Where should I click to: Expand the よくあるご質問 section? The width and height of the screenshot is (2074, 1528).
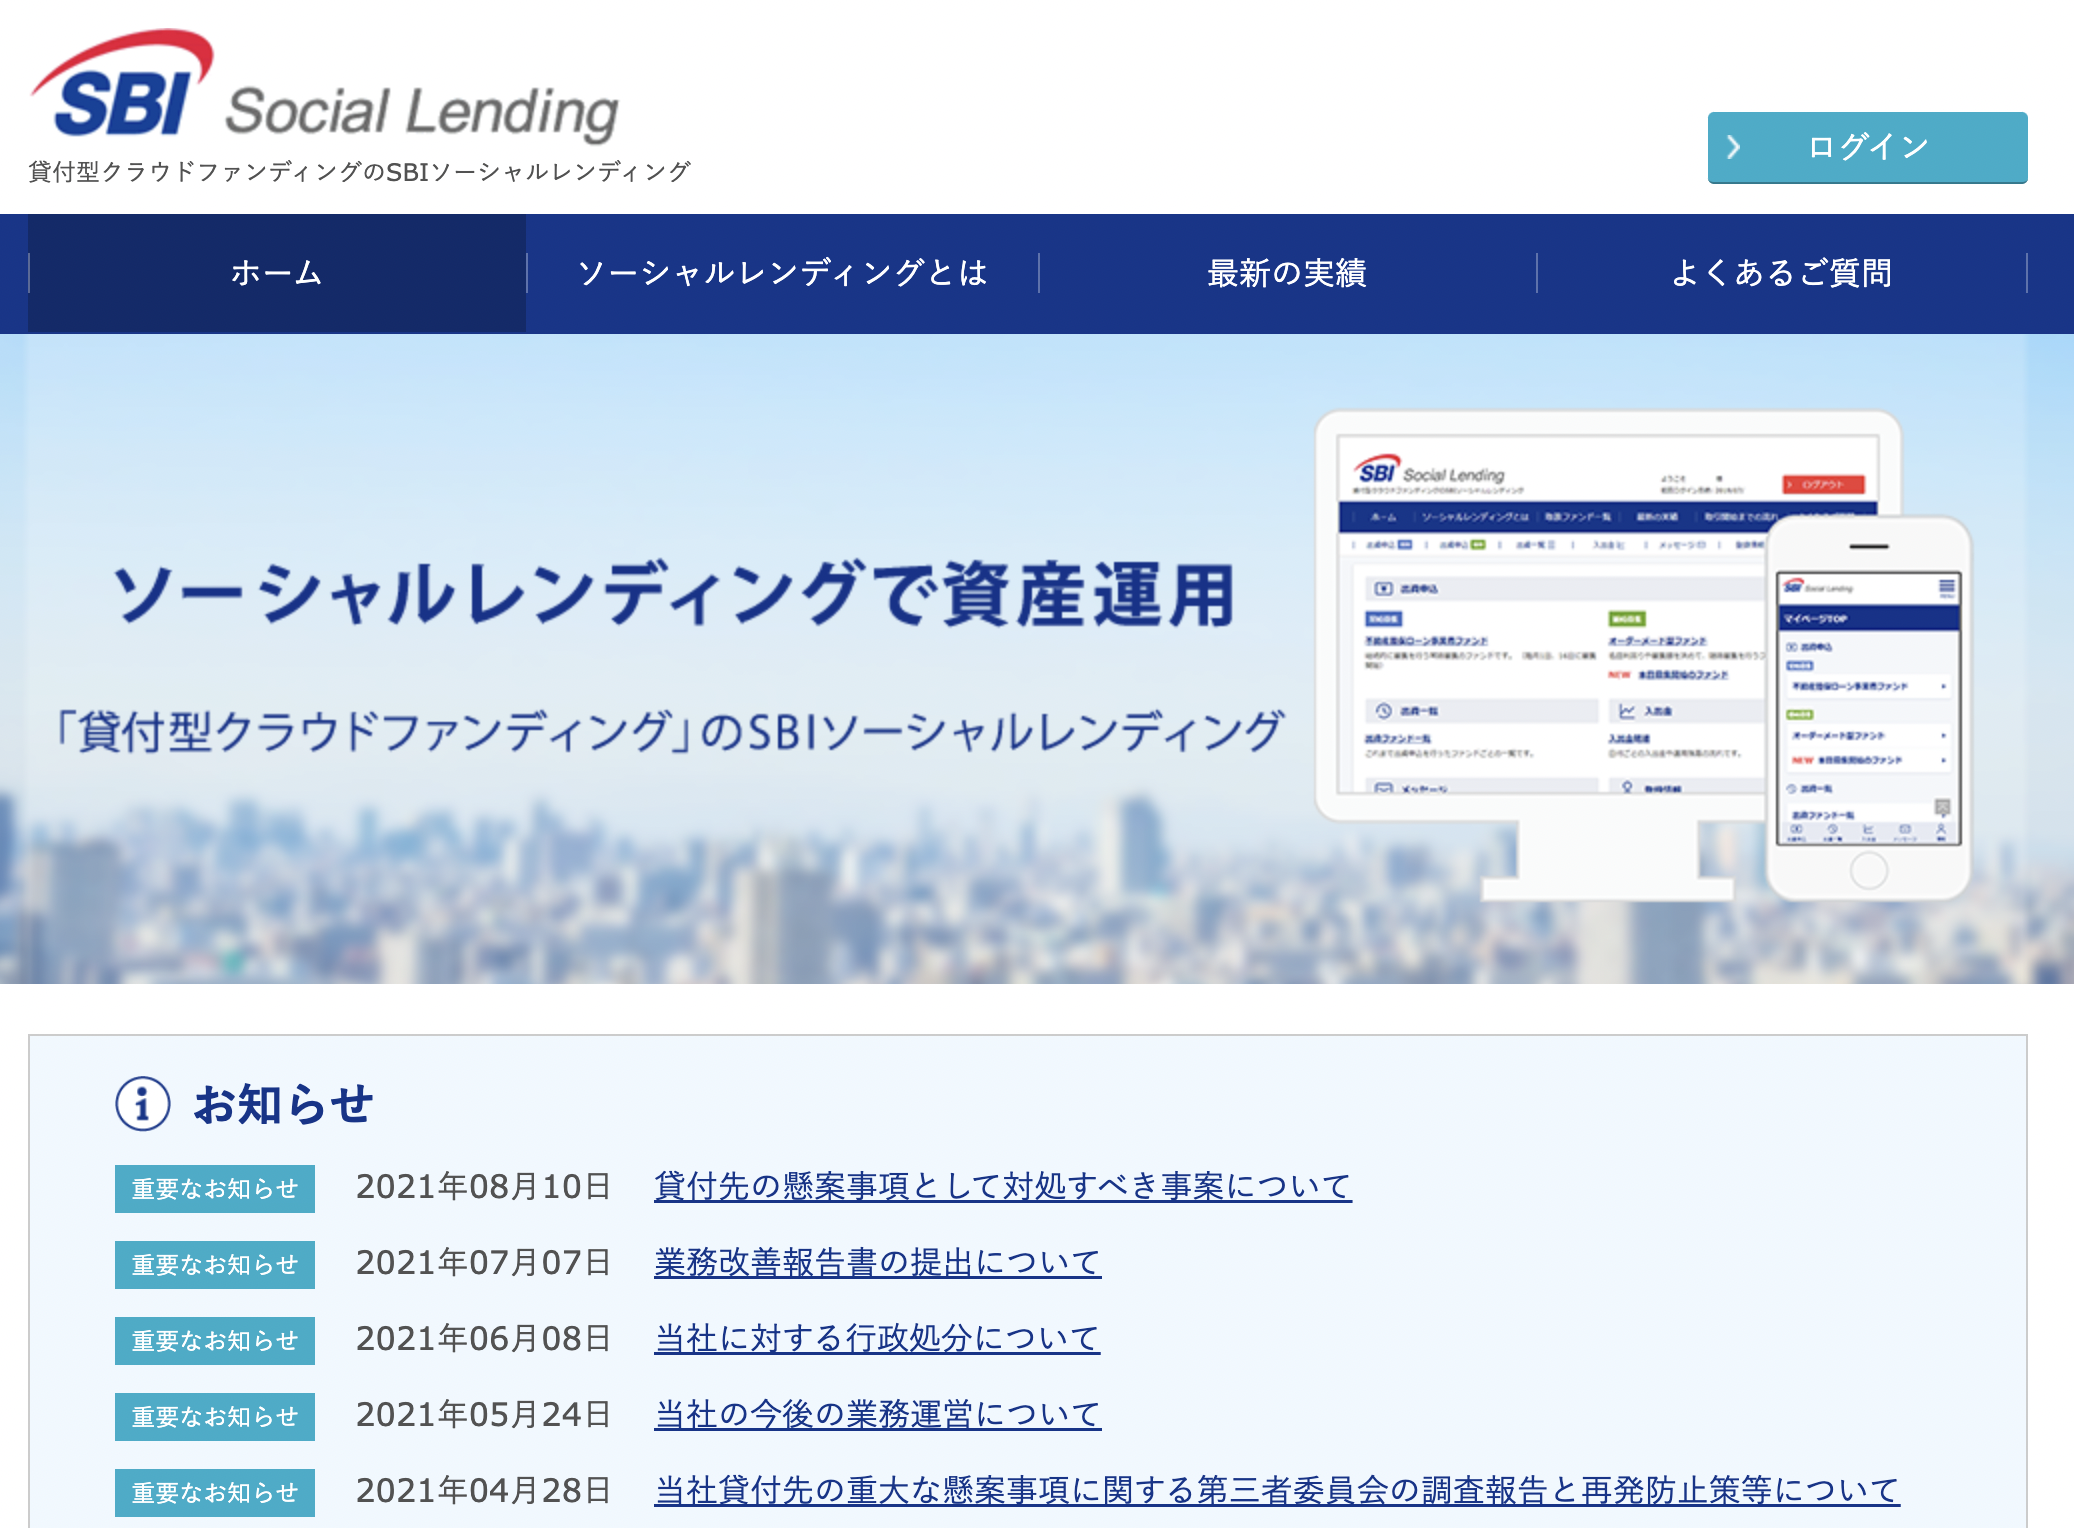(1784, 273)
